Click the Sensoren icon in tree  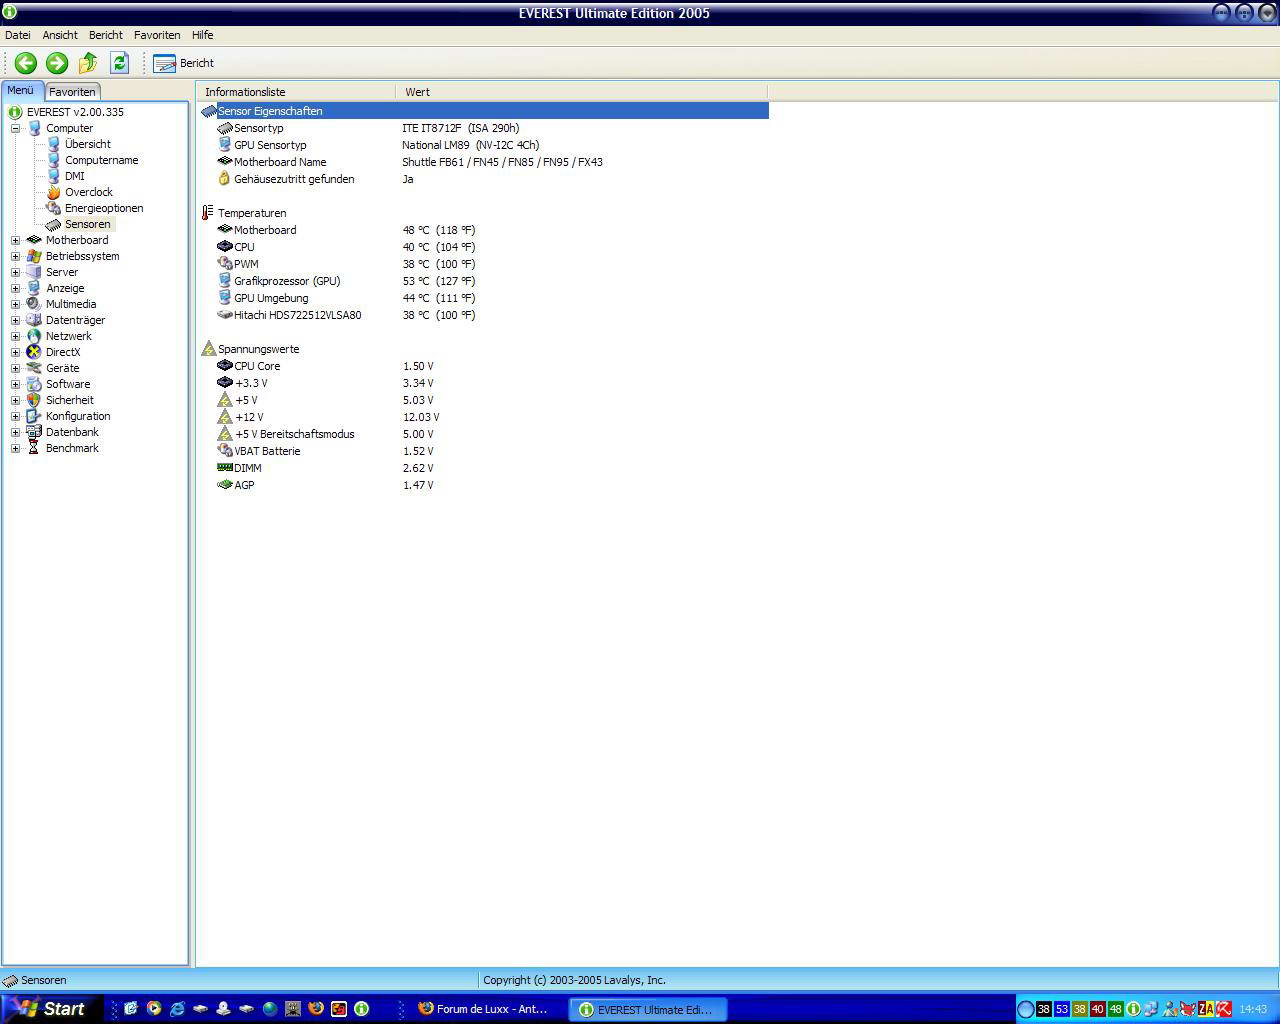click(x=53, y=224)
